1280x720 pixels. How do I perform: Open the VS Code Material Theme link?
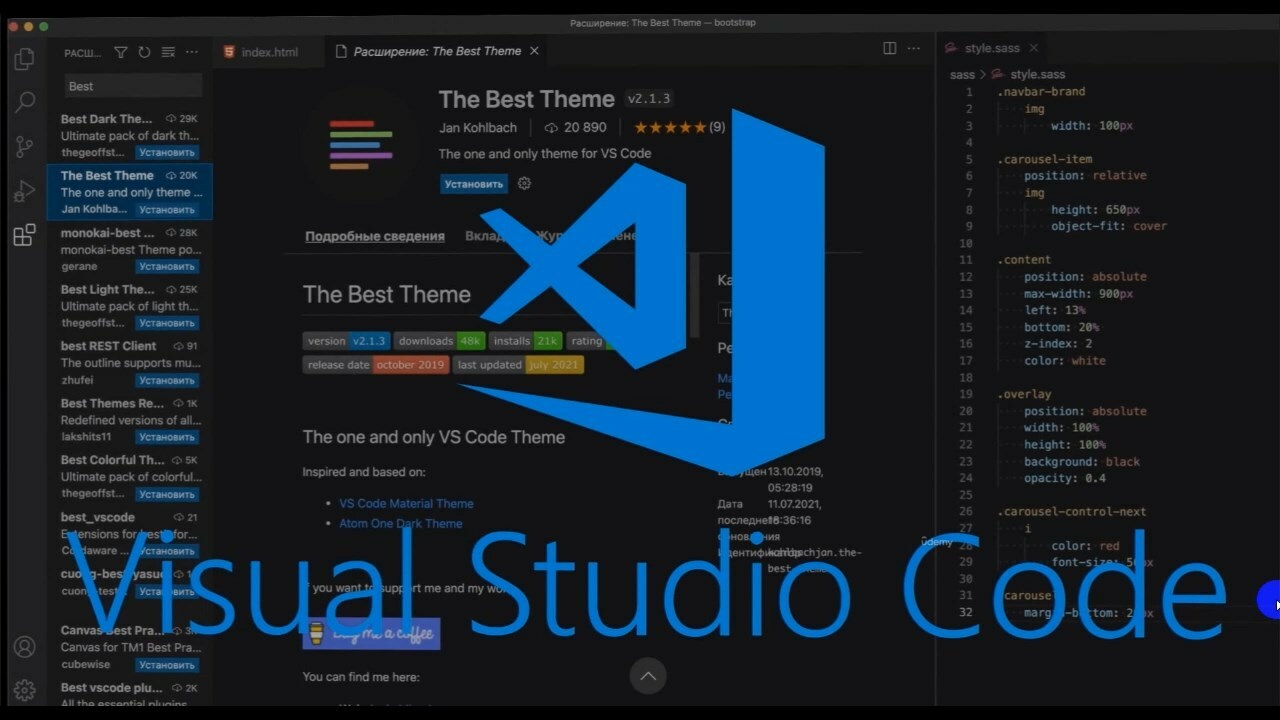[406, 504]
